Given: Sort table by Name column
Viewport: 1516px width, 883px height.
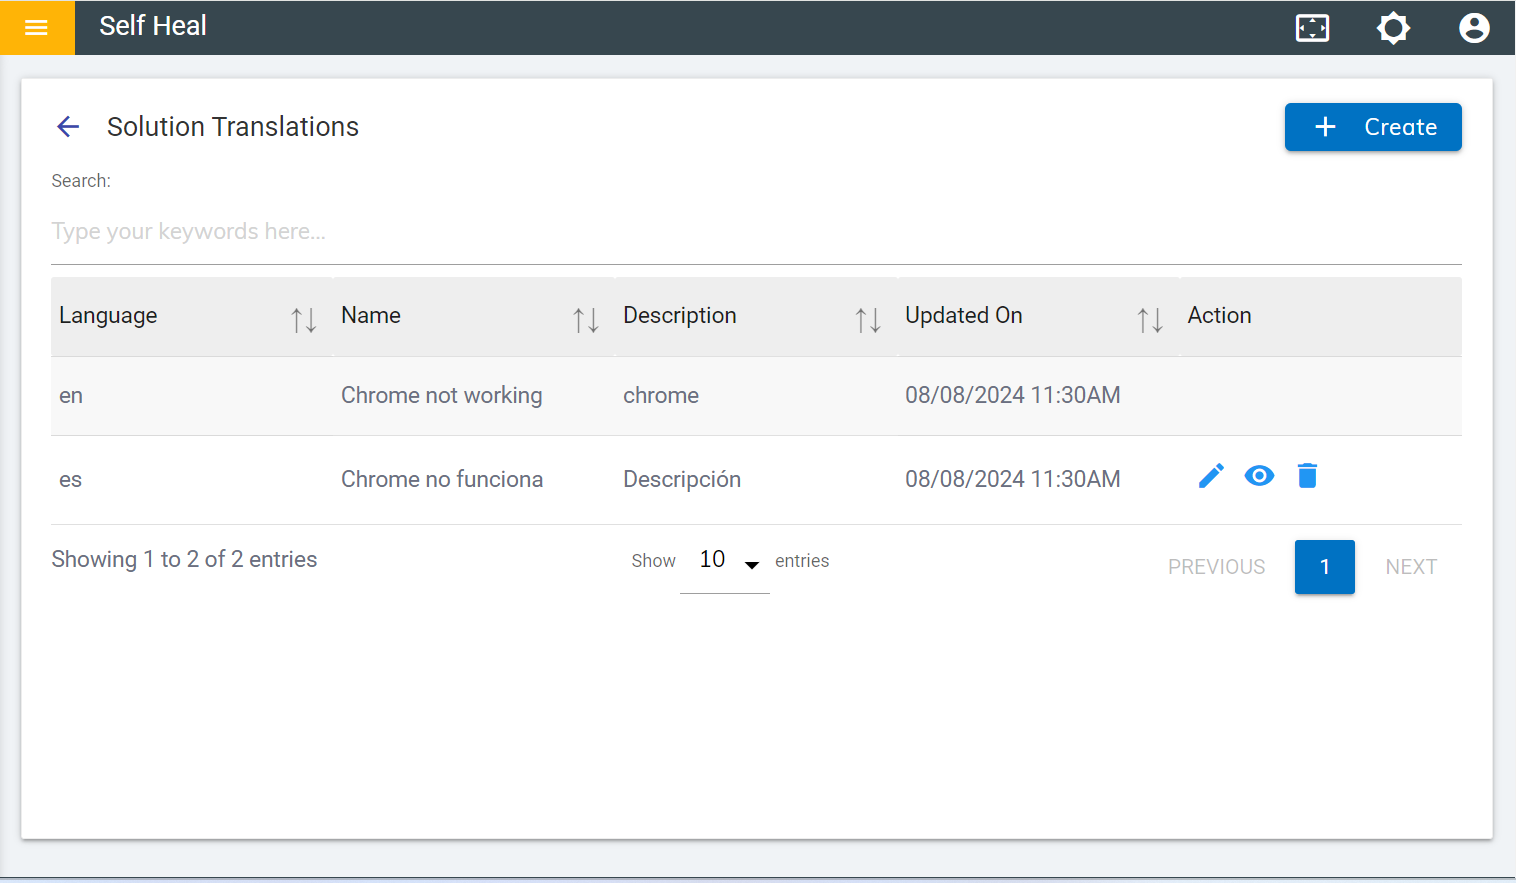Looking at the screenshot, I should point(585,319).
